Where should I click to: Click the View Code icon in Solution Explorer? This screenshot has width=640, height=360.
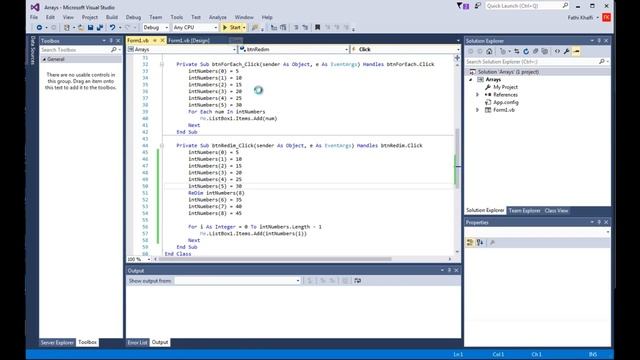click(x=557, y=51)
